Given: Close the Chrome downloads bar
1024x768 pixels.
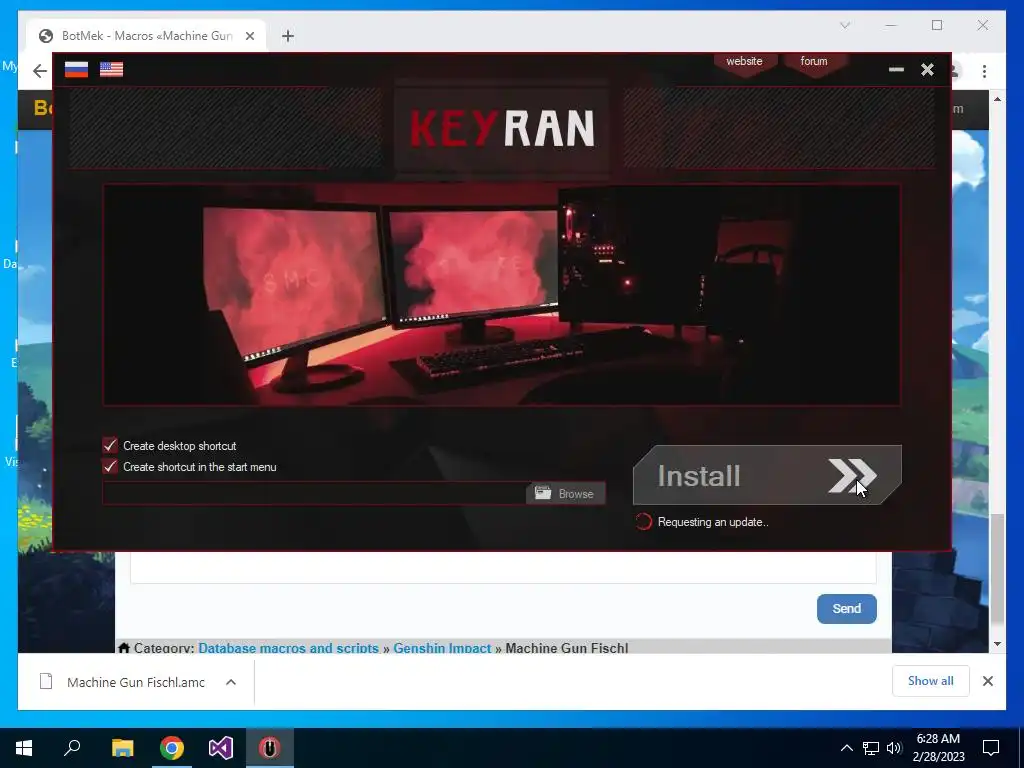Looking at the screenshot, I should (x=987, y=681).
